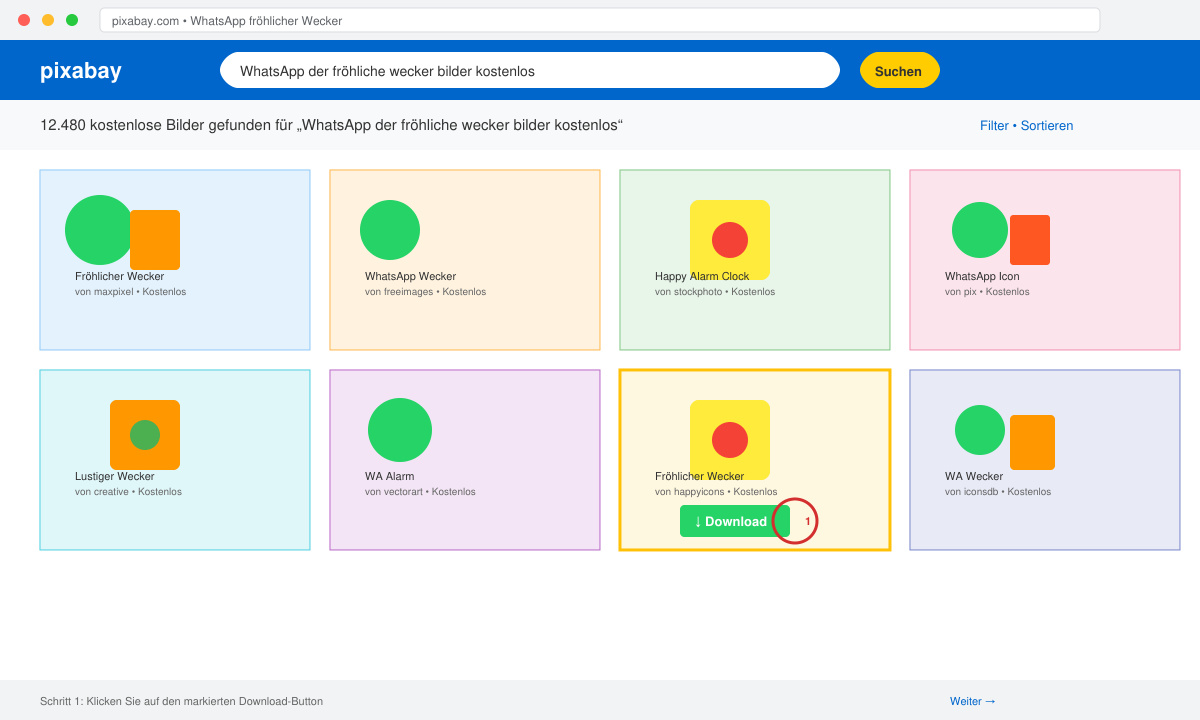Click green circle icon in WhatsApp Icon card
Viewport: 1200px width, 720px height.
pyautogui.click(x=980, y=230)
